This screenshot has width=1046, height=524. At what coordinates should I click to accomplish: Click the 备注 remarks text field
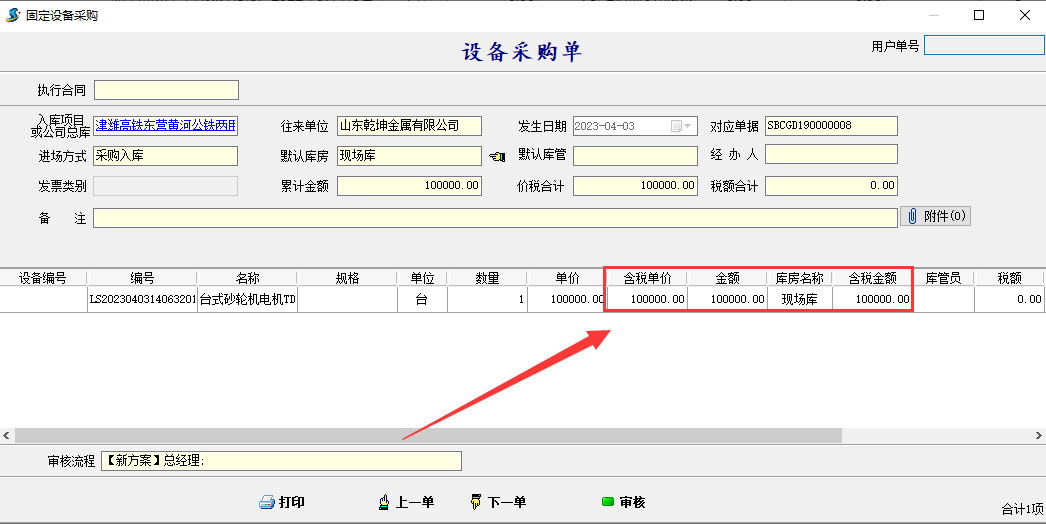pyautogui.click(x=495, y=218)
